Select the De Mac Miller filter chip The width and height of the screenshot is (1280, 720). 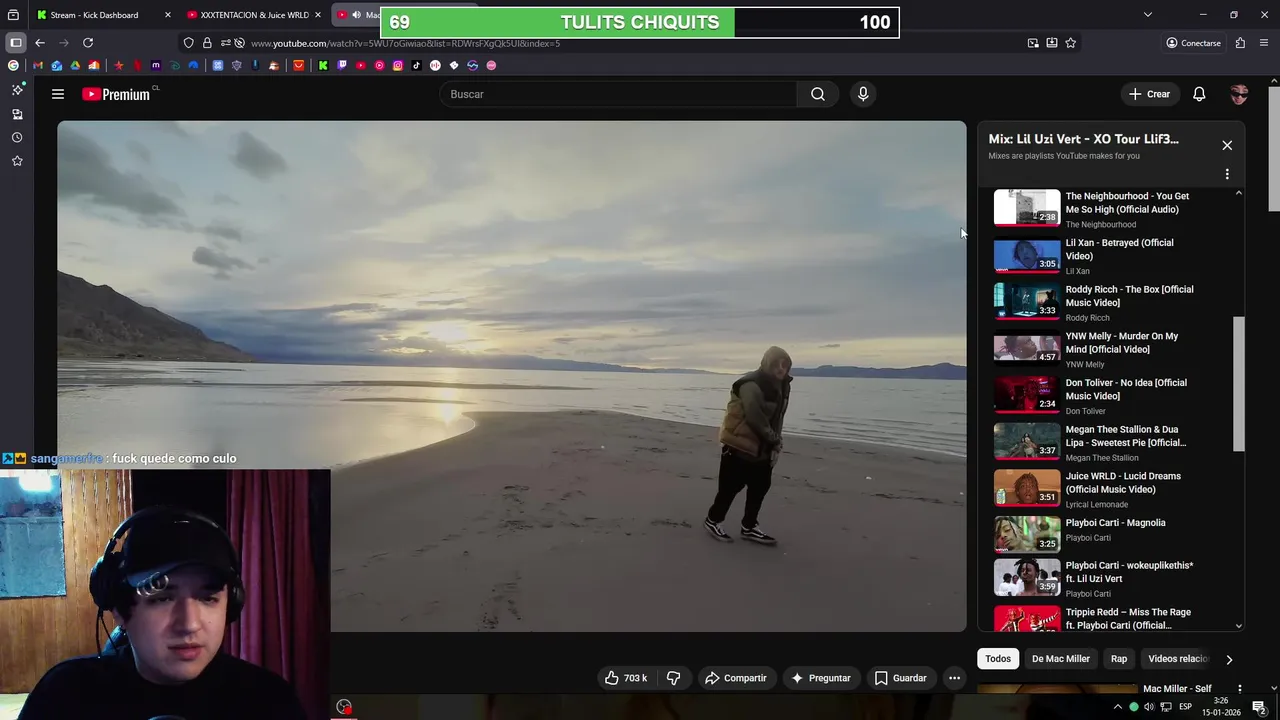[x=1060, y=659]
